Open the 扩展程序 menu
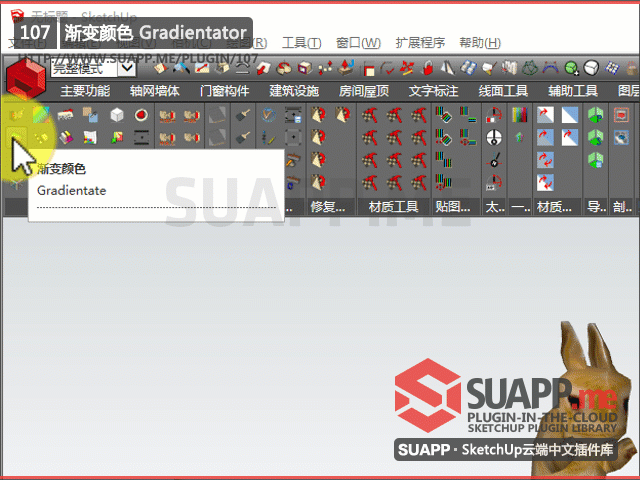Image resolution: width=640 pixels, height=480 pixels. 420,43
